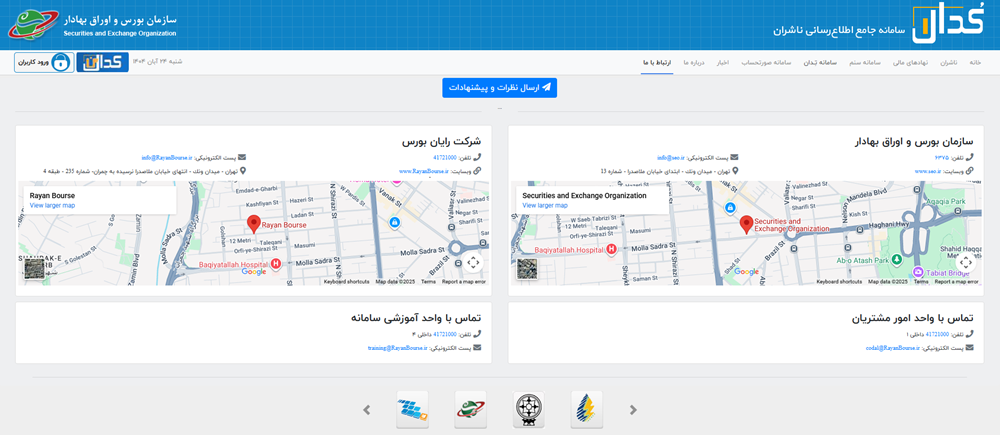Select the درباره ما navigation item
Image resolution: width=1000 pixels, height=435 pixels.
point(693,62)
